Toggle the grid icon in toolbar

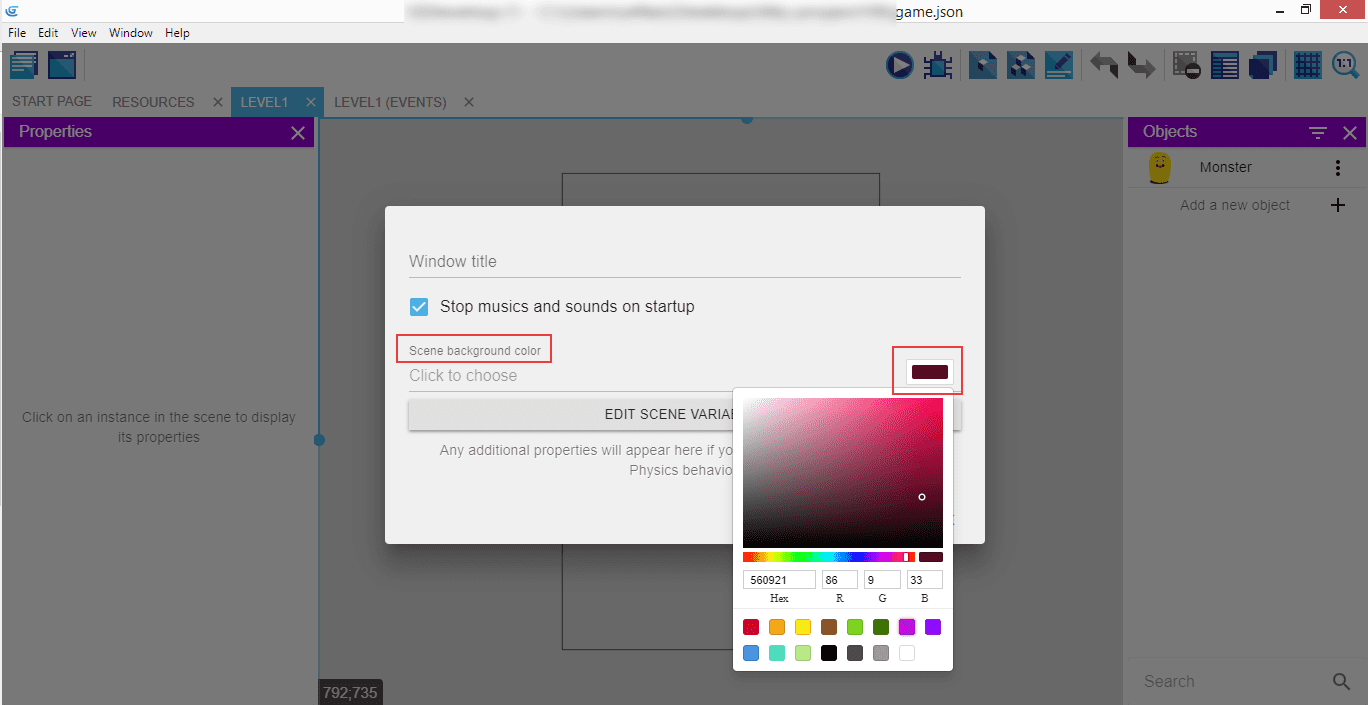[1307, 66]
